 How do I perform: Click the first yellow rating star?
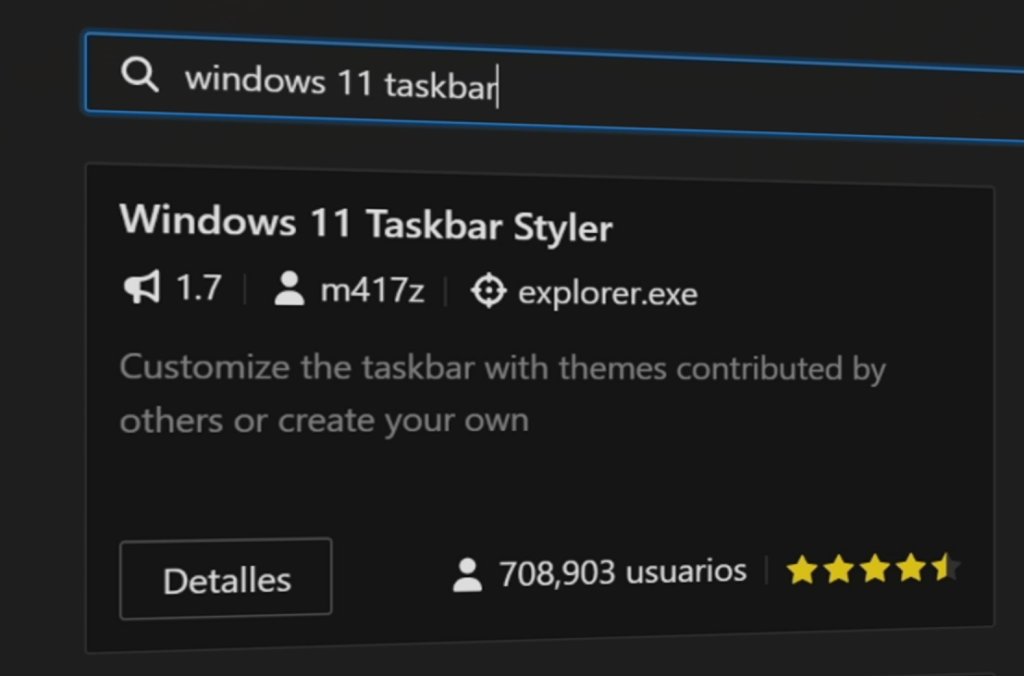[x=801, y=570]
